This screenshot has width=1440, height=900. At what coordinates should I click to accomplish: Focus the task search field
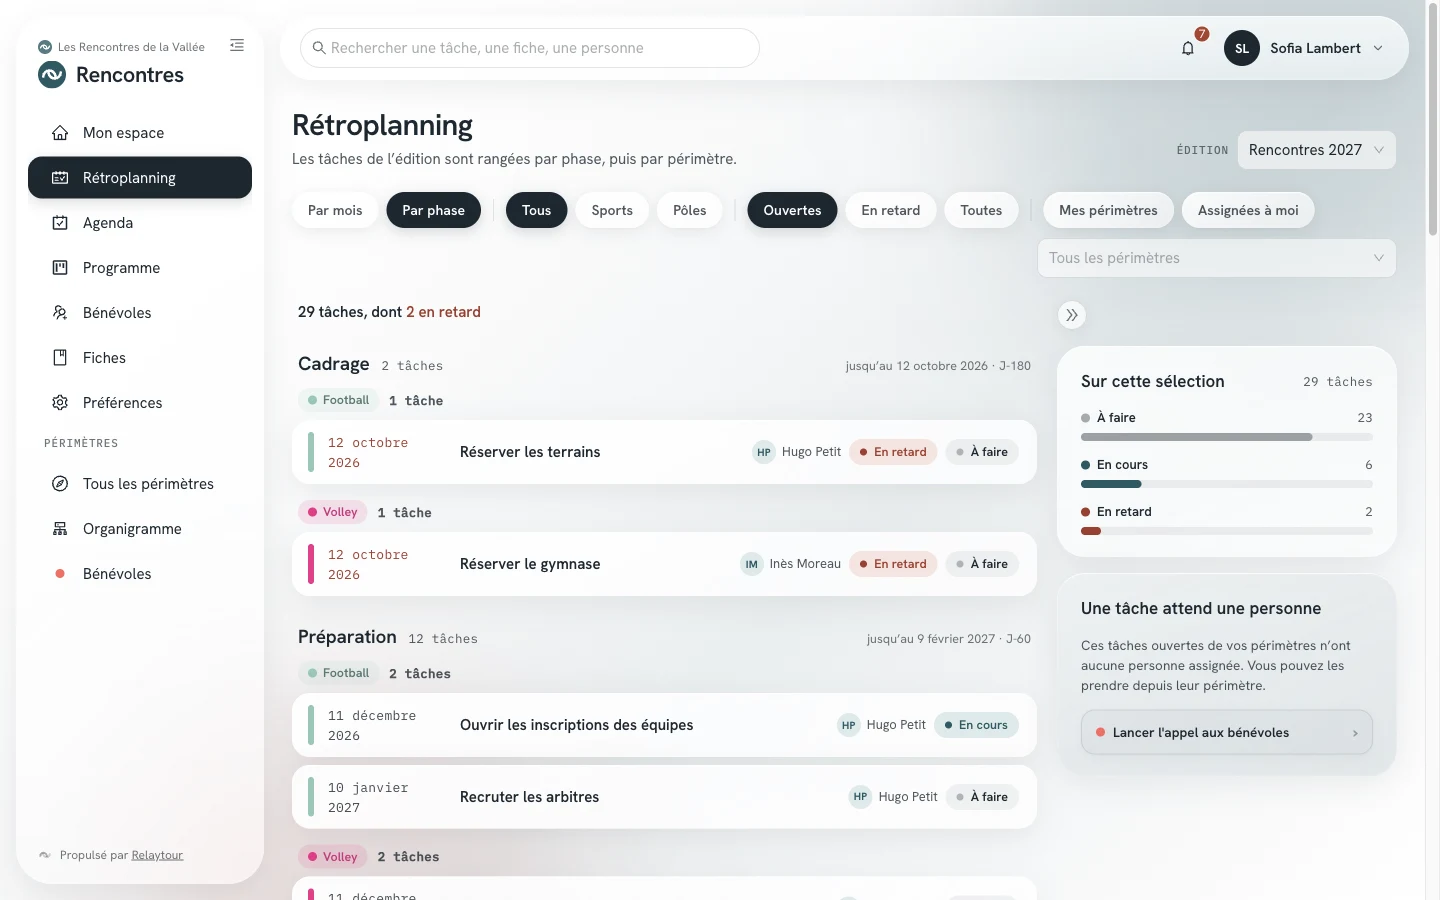click(530, 48)
